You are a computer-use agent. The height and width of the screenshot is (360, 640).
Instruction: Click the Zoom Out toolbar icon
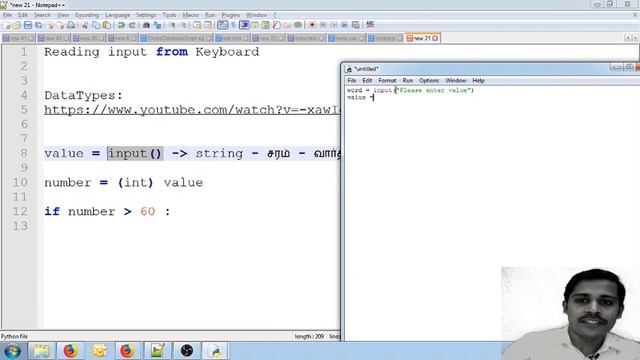point(184,25)
